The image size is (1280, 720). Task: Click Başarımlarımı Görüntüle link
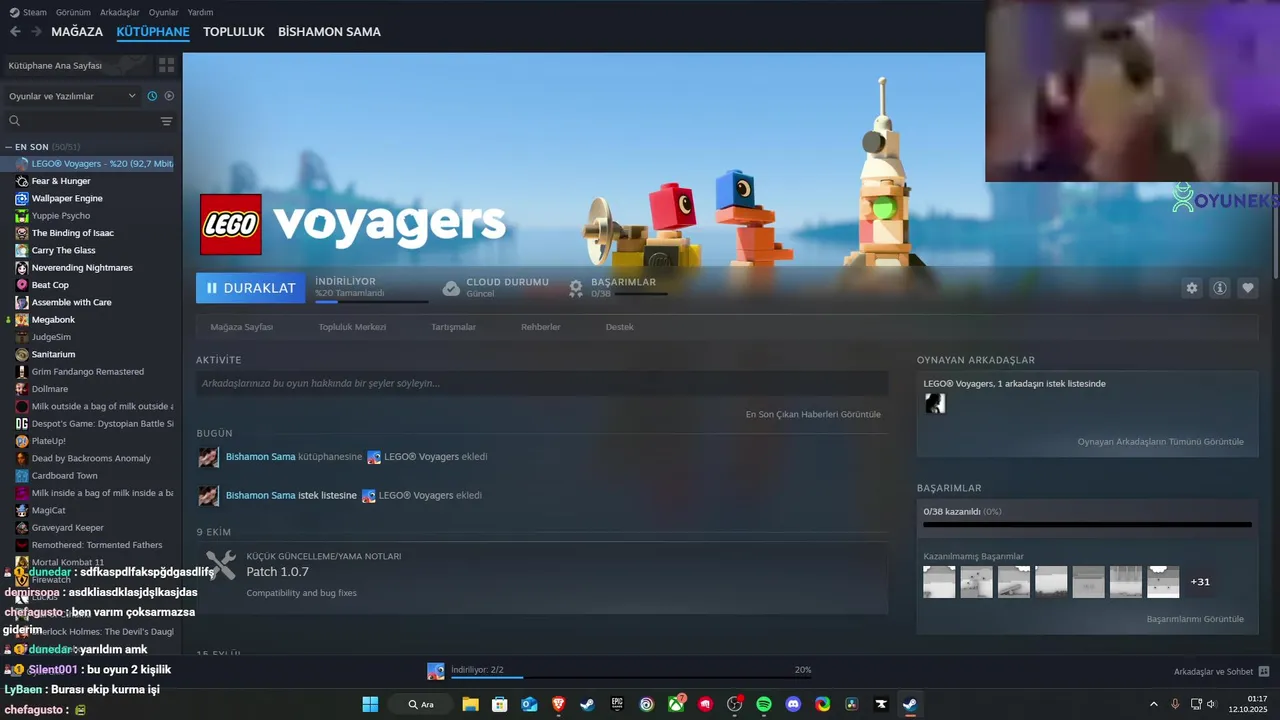[x=1195, y=619]
